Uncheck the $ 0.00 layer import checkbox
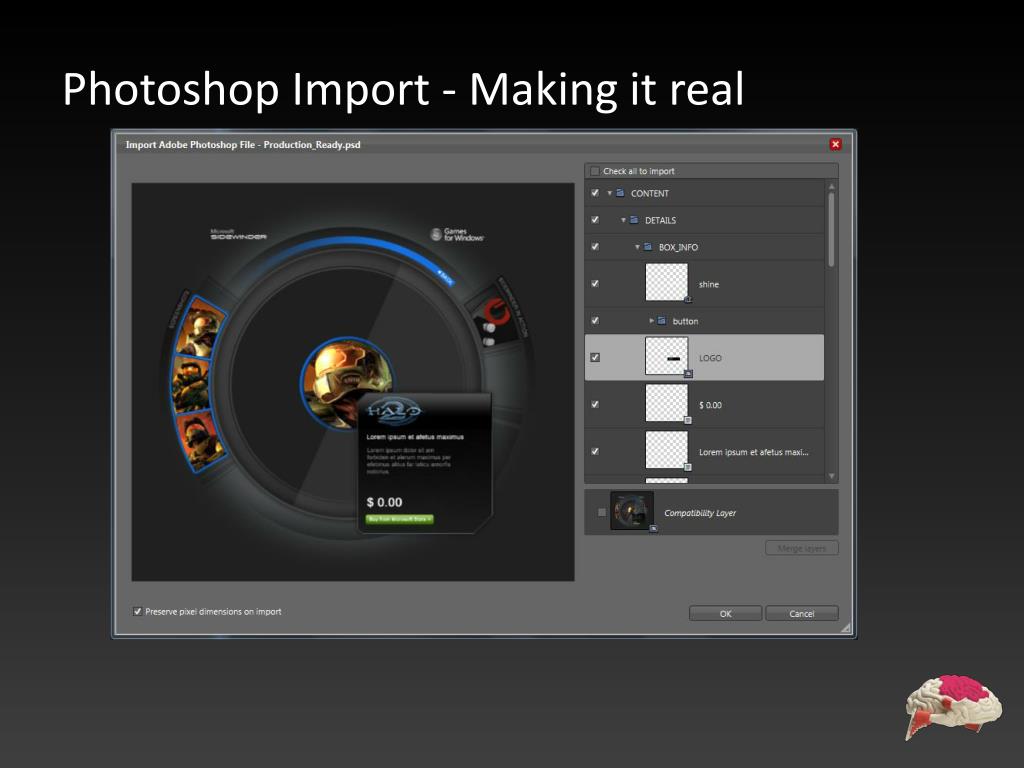 pyautogui.click(x=595, y=405)
